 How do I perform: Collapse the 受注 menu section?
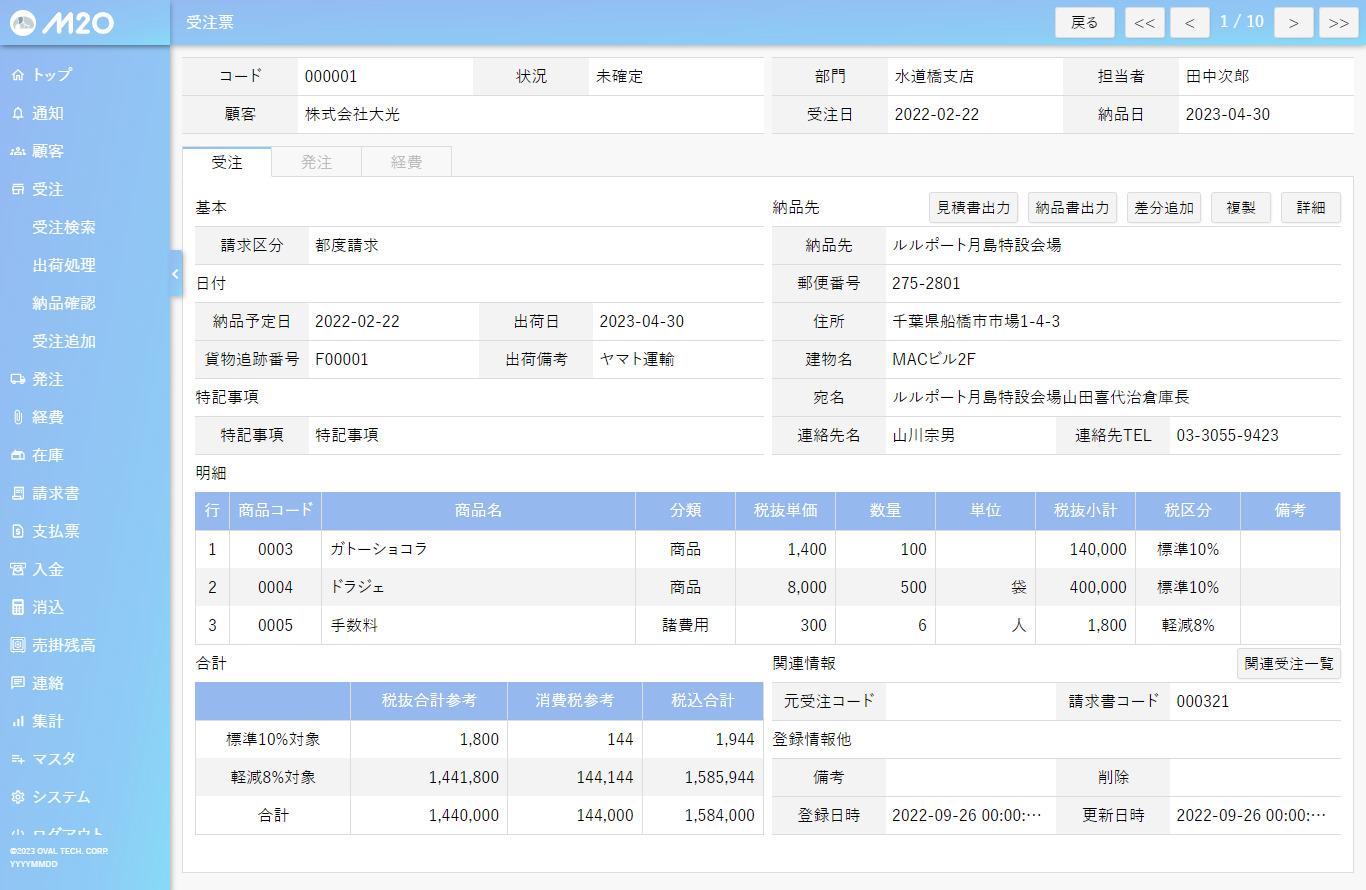tap(47, 190)
